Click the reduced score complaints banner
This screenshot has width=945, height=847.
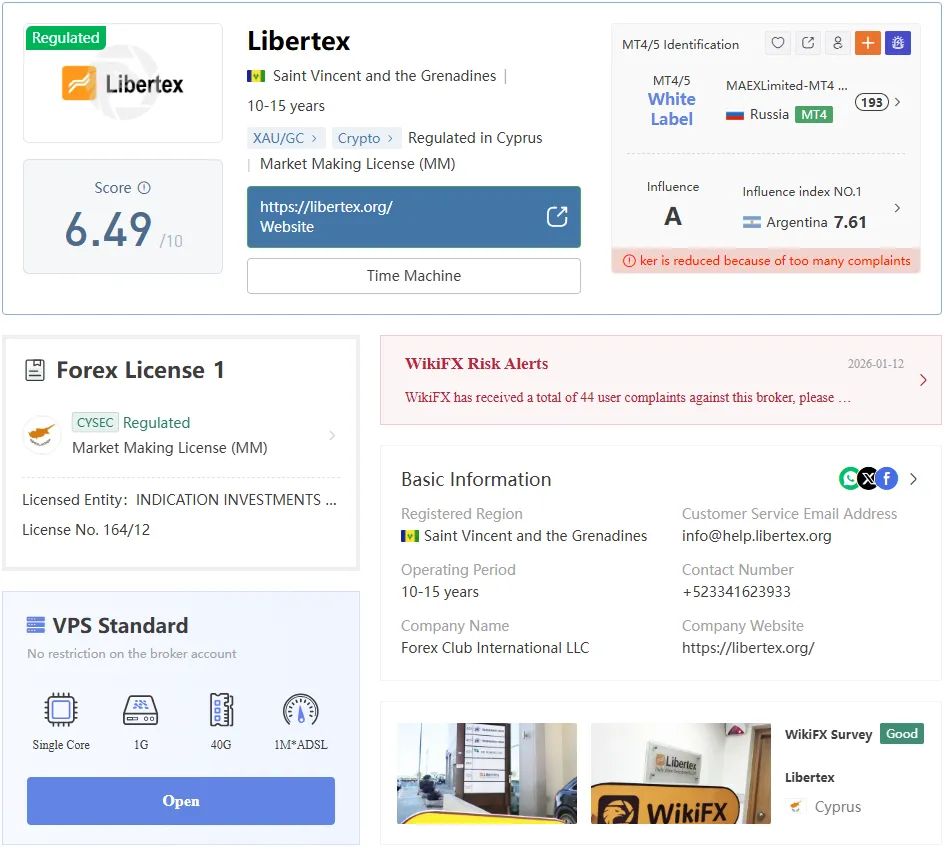(x=766, y=260)
